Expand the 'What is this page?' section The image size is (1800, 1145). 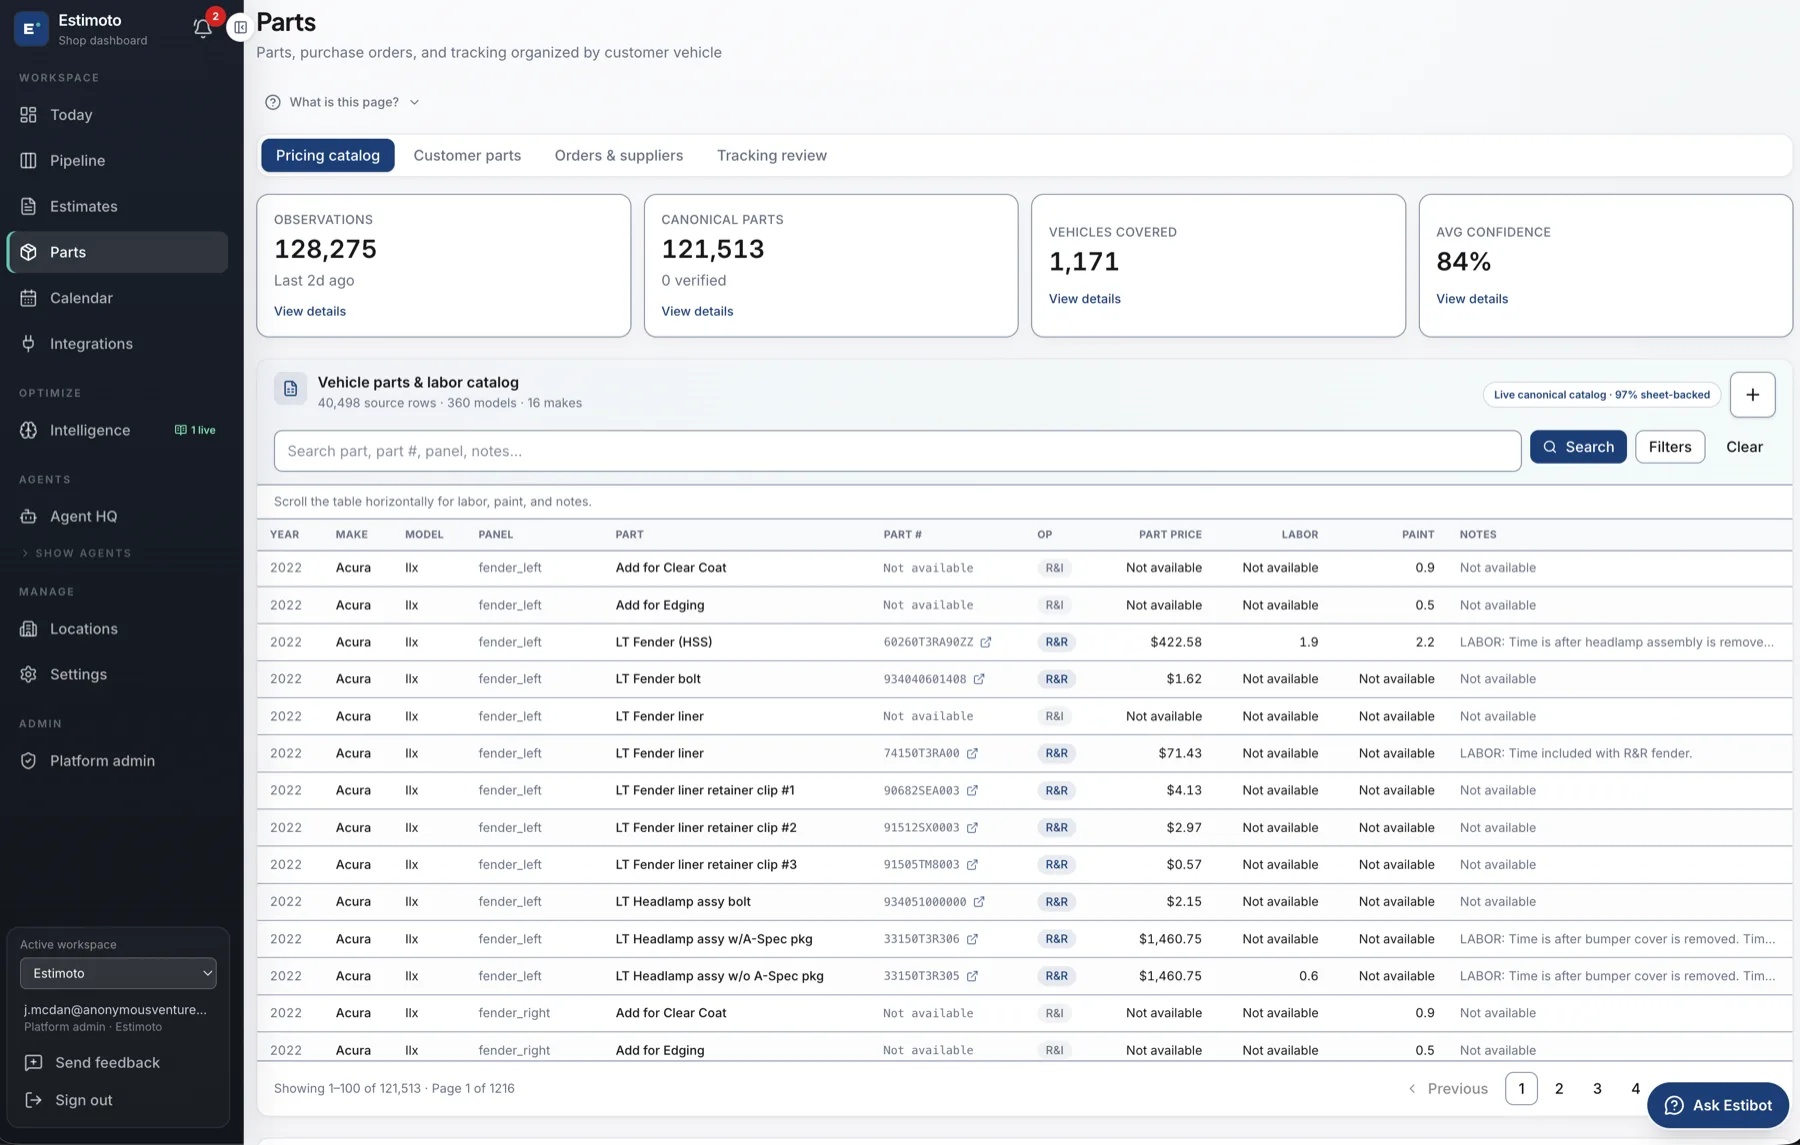pos(343,102)
